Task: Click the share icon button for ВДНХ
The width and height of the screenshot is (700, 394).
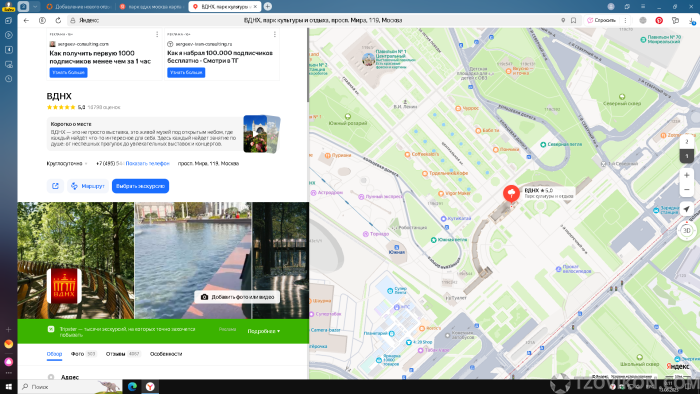Action: pos(55,186)
